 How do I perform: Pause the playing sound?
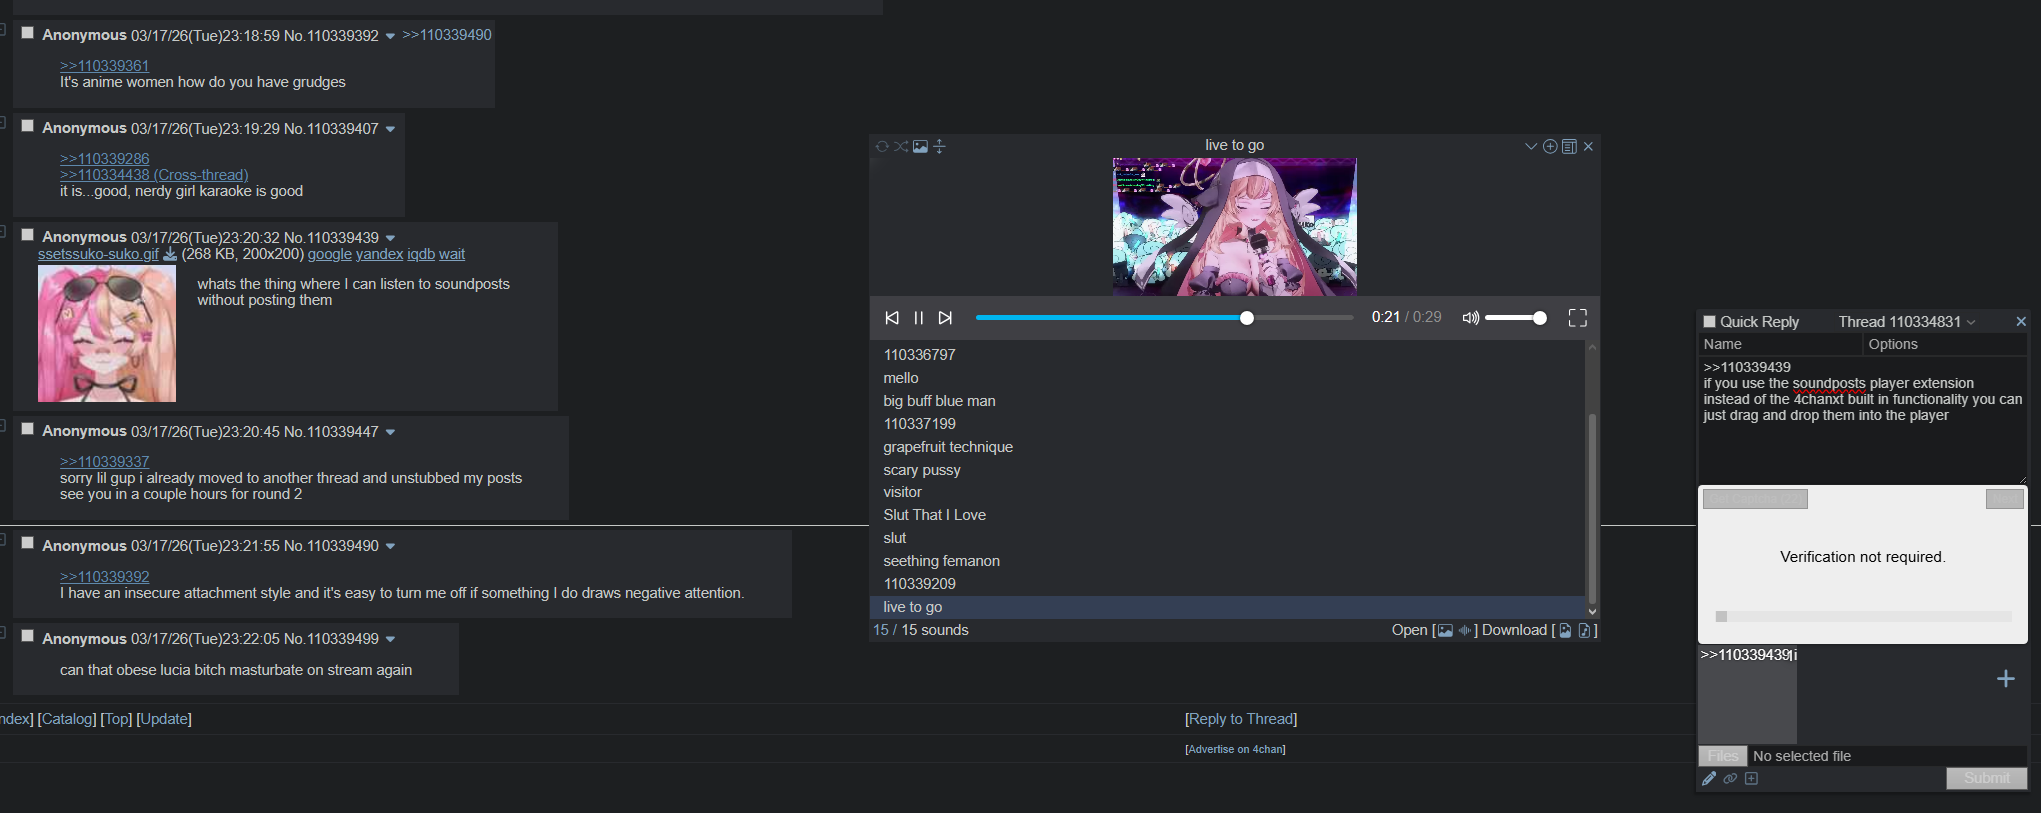pyautogui.click(x=918, y=318)
